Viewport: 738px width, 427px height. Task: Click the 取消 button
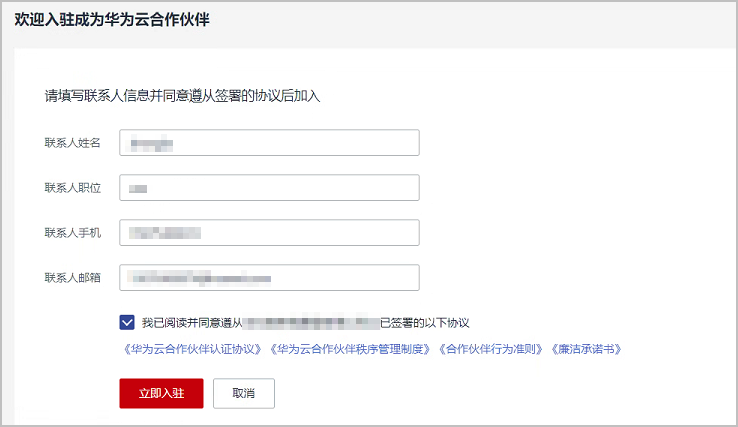click(244, 393)
